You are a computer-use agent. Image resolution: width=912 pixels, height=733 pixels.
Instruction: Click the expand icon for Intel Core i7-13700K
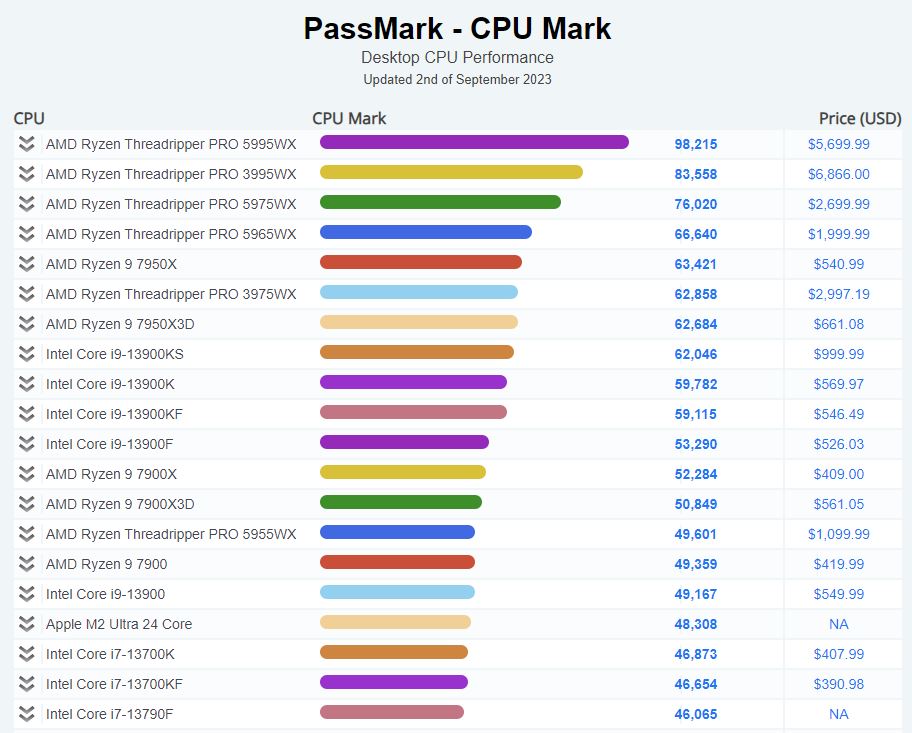26,654
